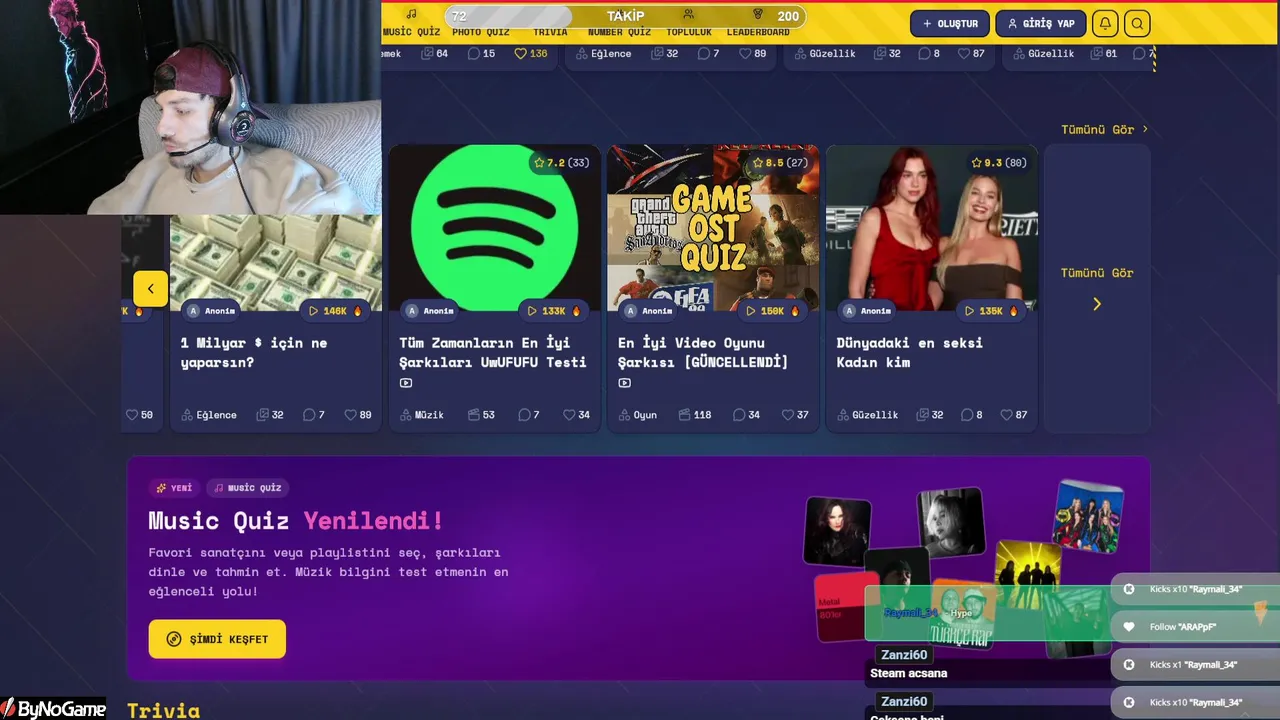Click video icon under En İyi Video Oyunu title
Screen dimensions: 1280x720
click(x=624, y=383)
